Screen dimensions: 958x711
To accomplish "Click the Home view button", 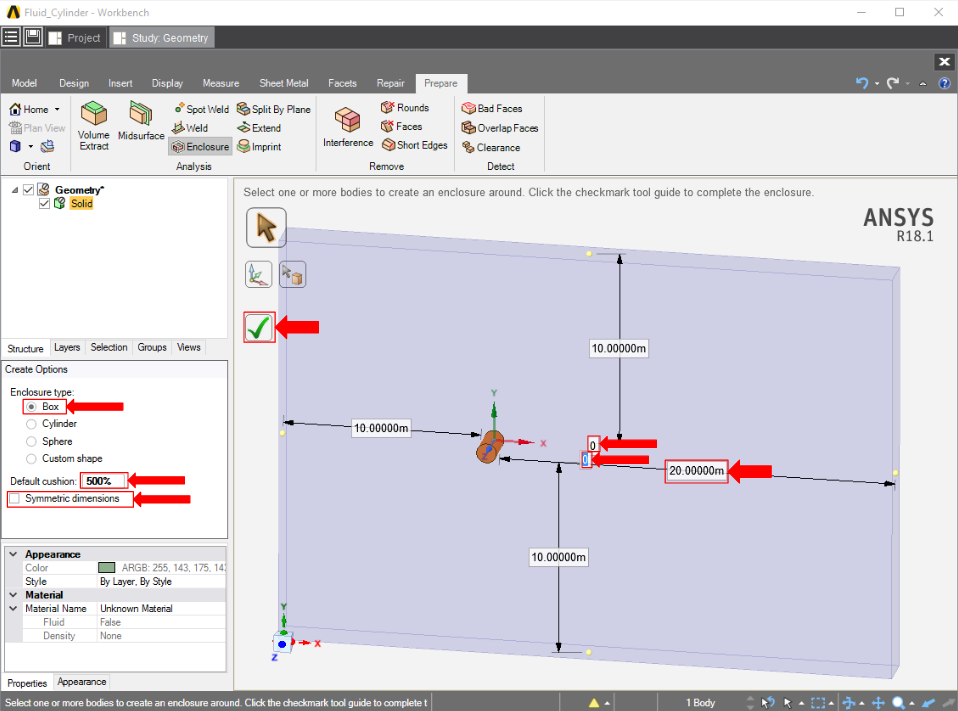I will [x=29, y=109].
